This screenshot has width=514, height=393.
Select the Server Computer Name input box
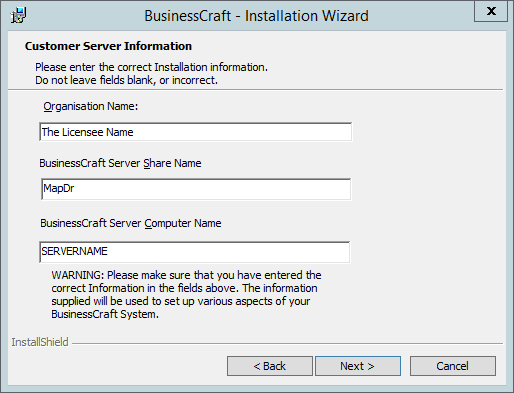[x=195, y=252]
